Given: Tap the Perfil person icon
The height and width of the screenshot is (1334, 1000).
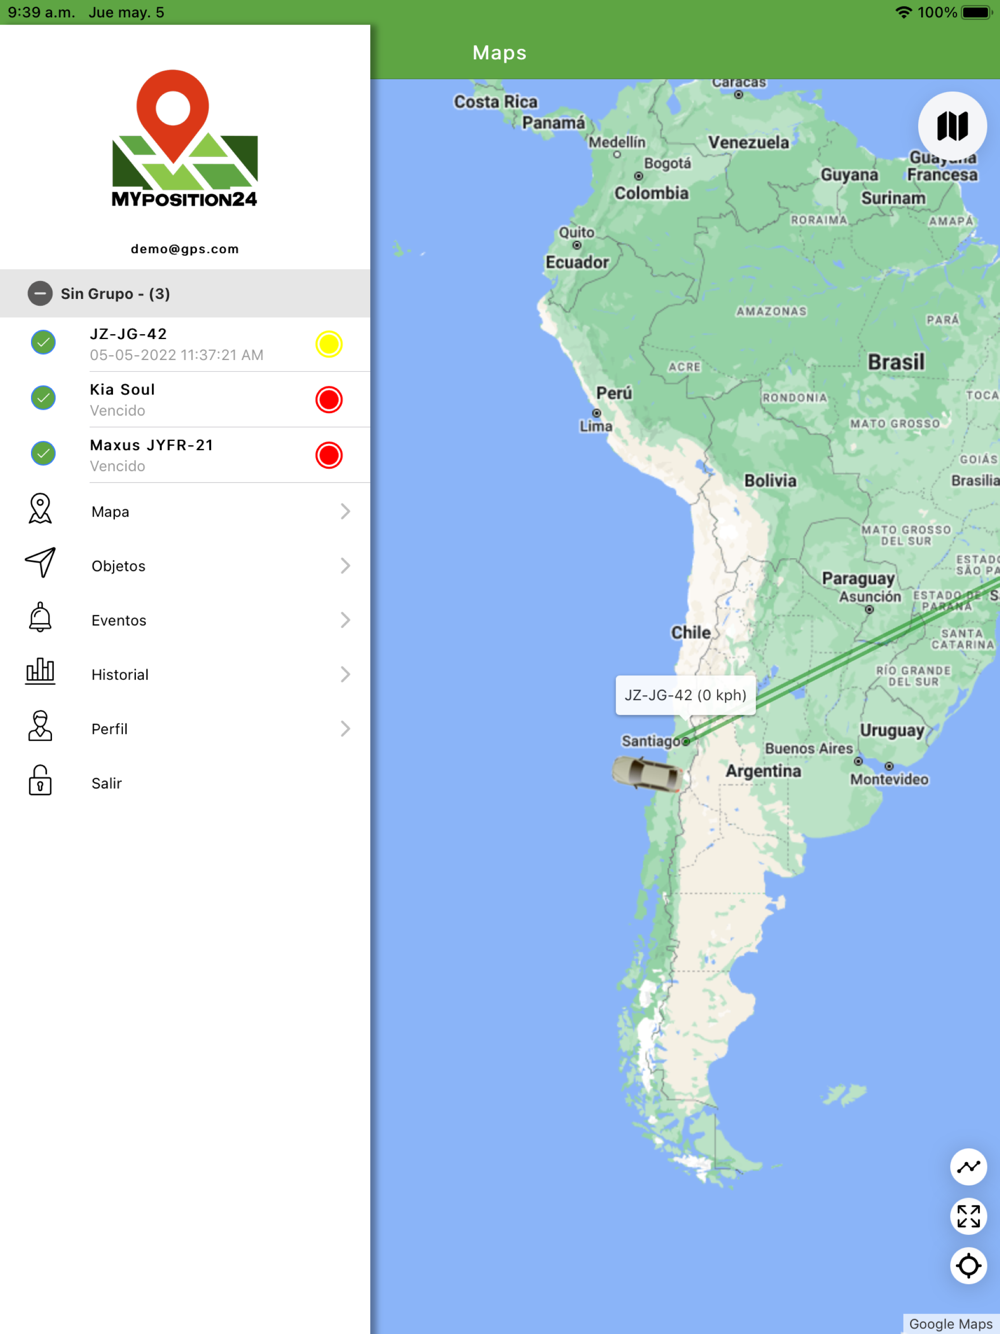Looking at the screenshot, I should click(x=40, y=726).
